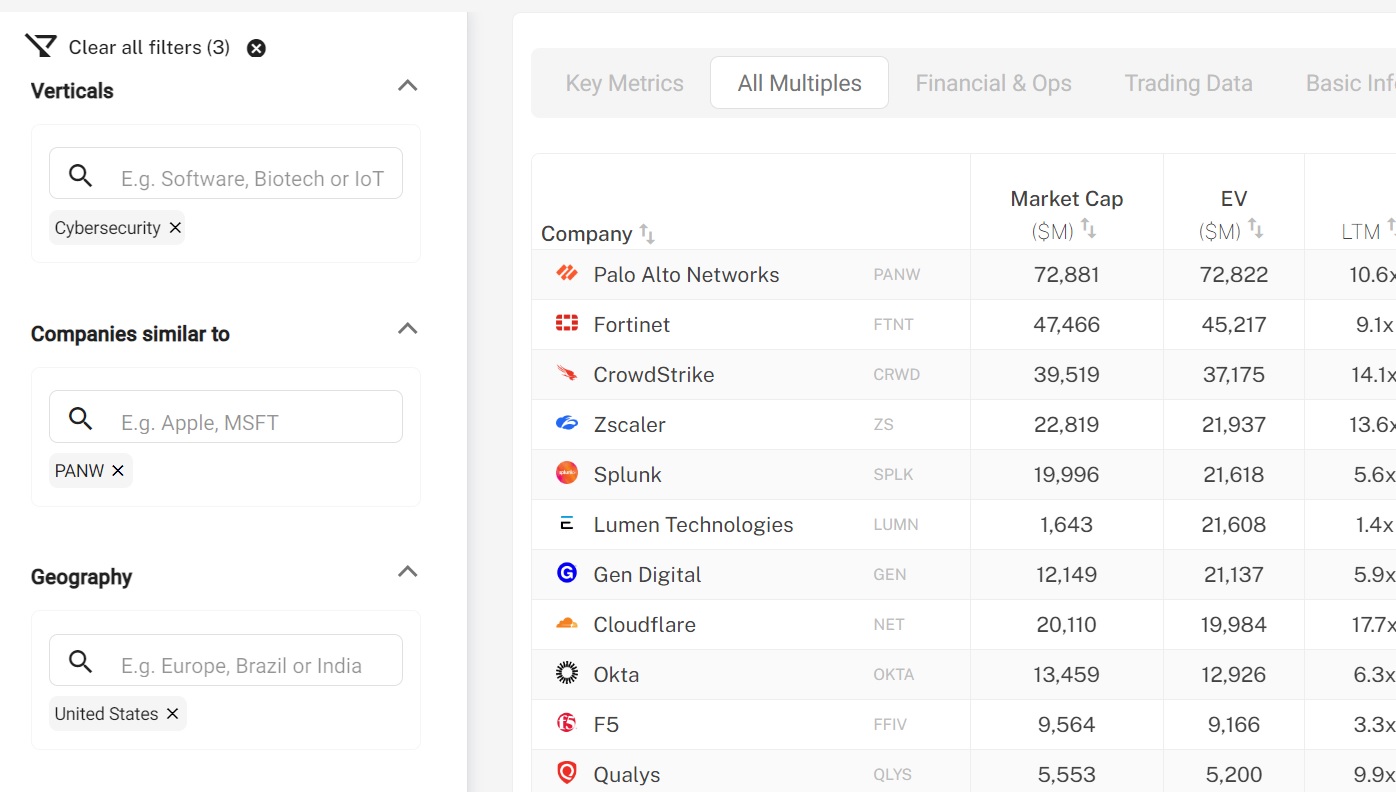This screenshot has width=1396, height=792.
Task: Click Market Cap value 9,564
Action: point(1066,725)
